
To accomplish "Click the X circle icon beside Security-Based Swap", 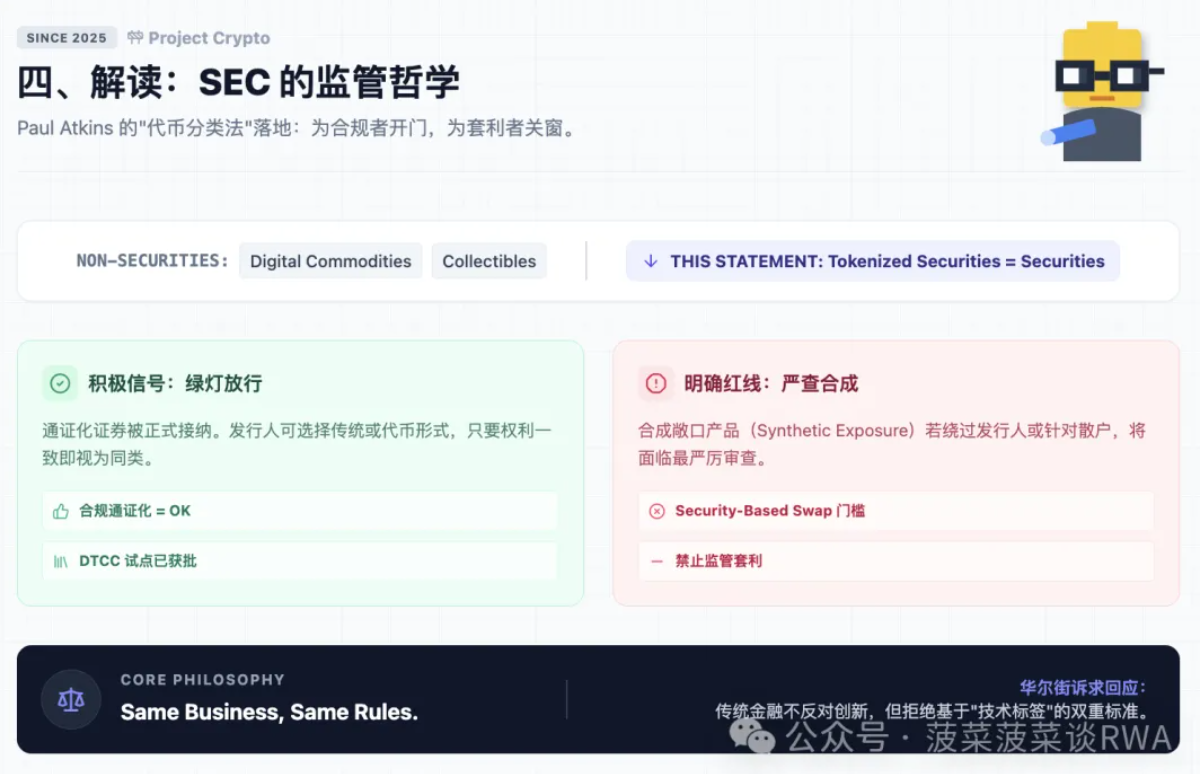I will pyautogui.click(x=657, y=511).
